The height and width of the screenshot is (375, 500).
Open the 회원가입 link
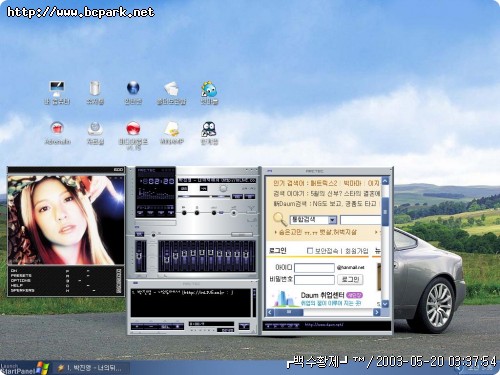click(356, 251)
